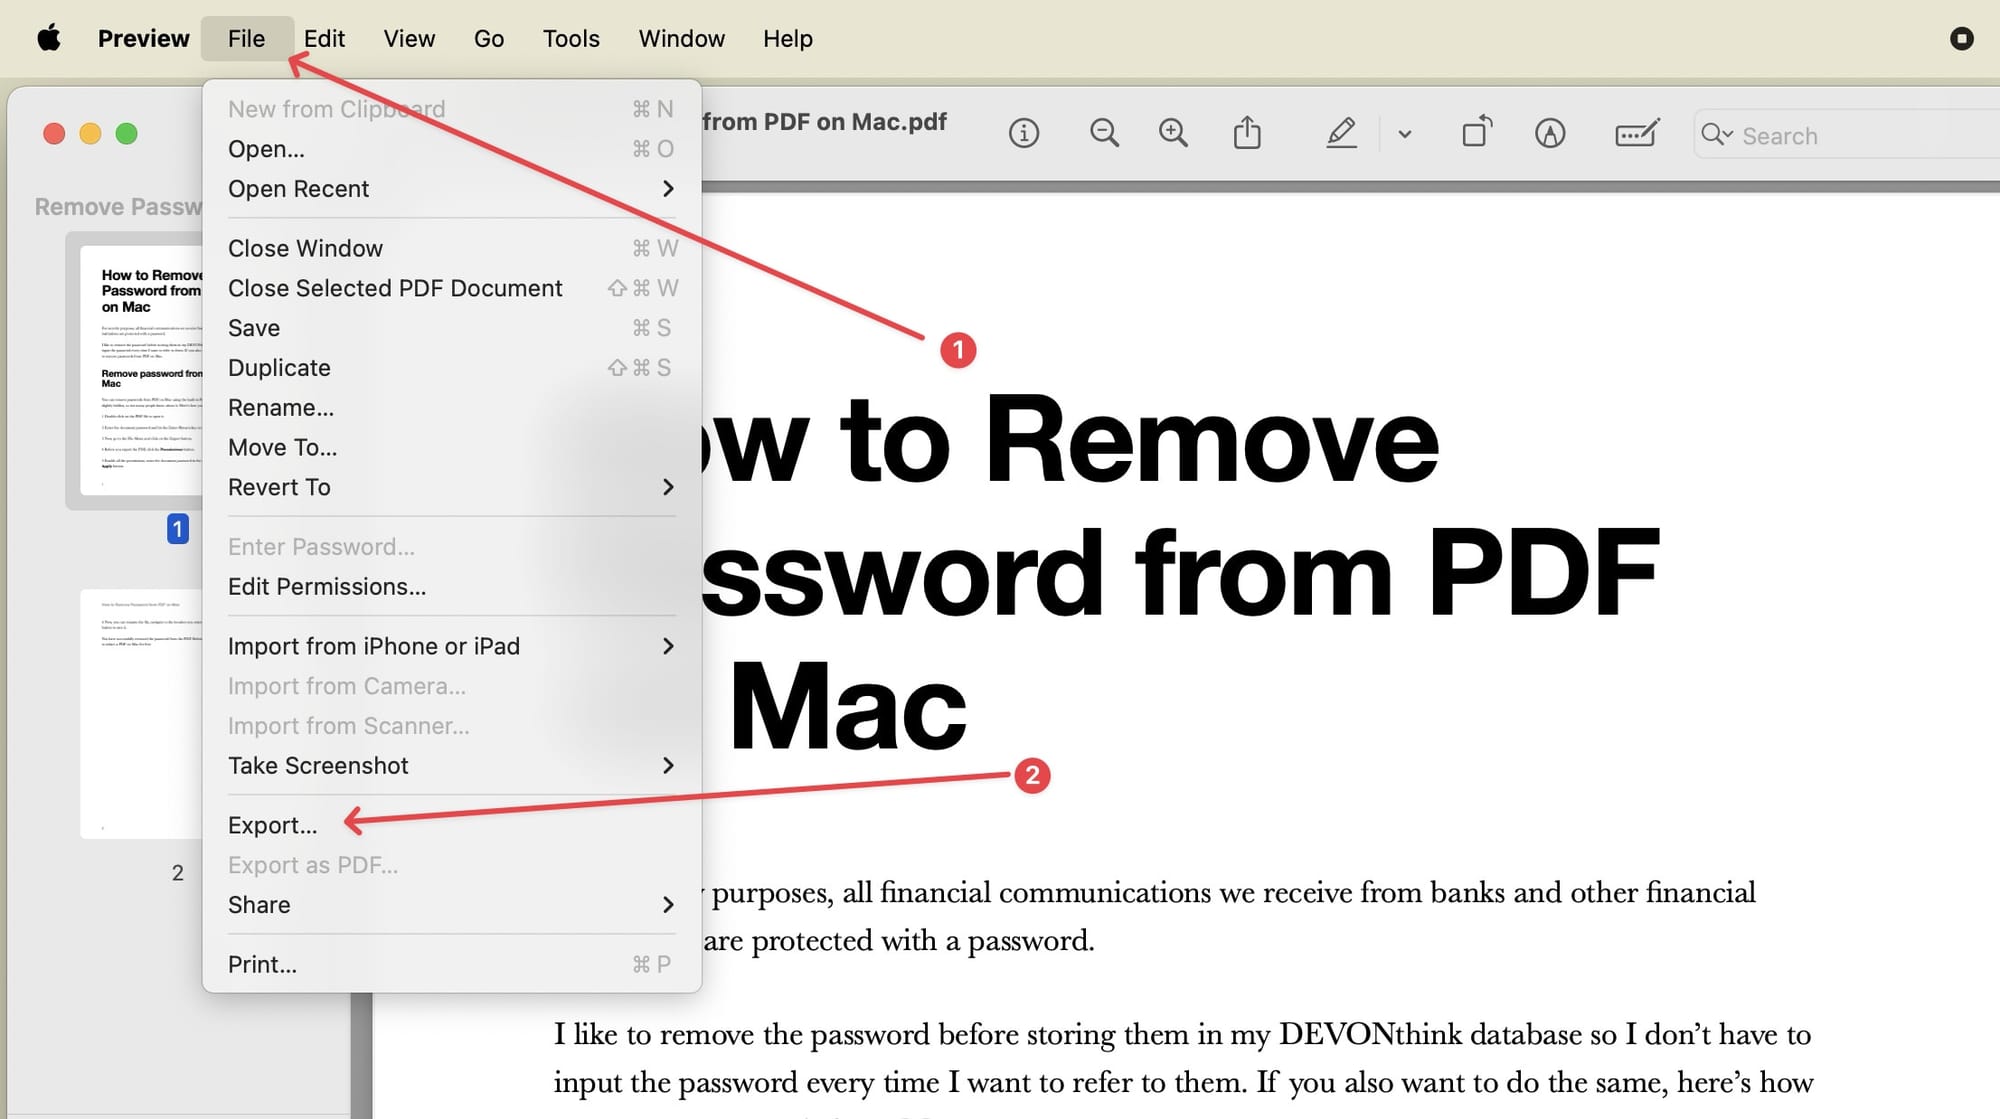Close the open File menu
This screenshot has height=1119, width=2000.
[x=246, y=39]
